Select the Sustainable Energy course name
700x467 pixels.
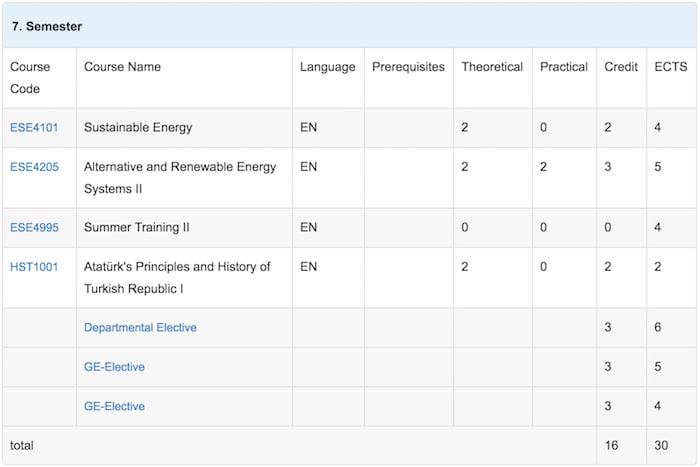[138, 128]
